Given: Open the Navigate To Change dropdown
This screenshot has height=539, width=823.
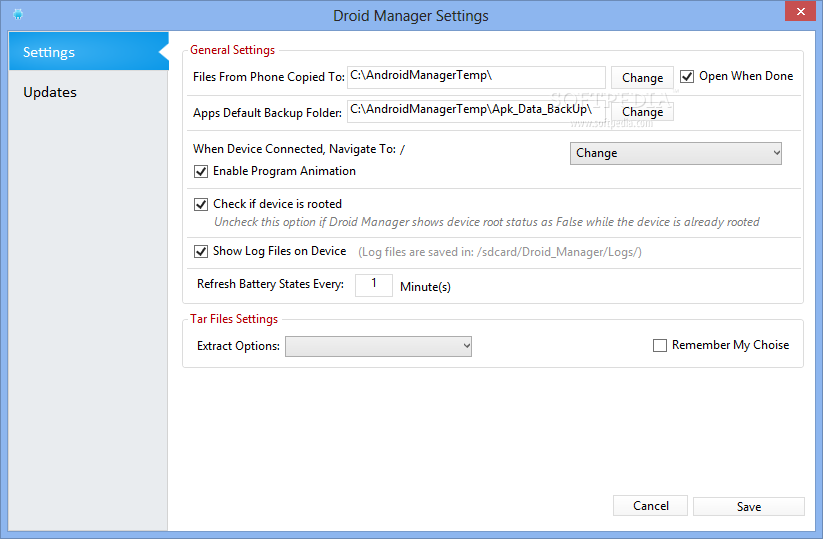Looking at the screenshot, I should pos(676,153).
